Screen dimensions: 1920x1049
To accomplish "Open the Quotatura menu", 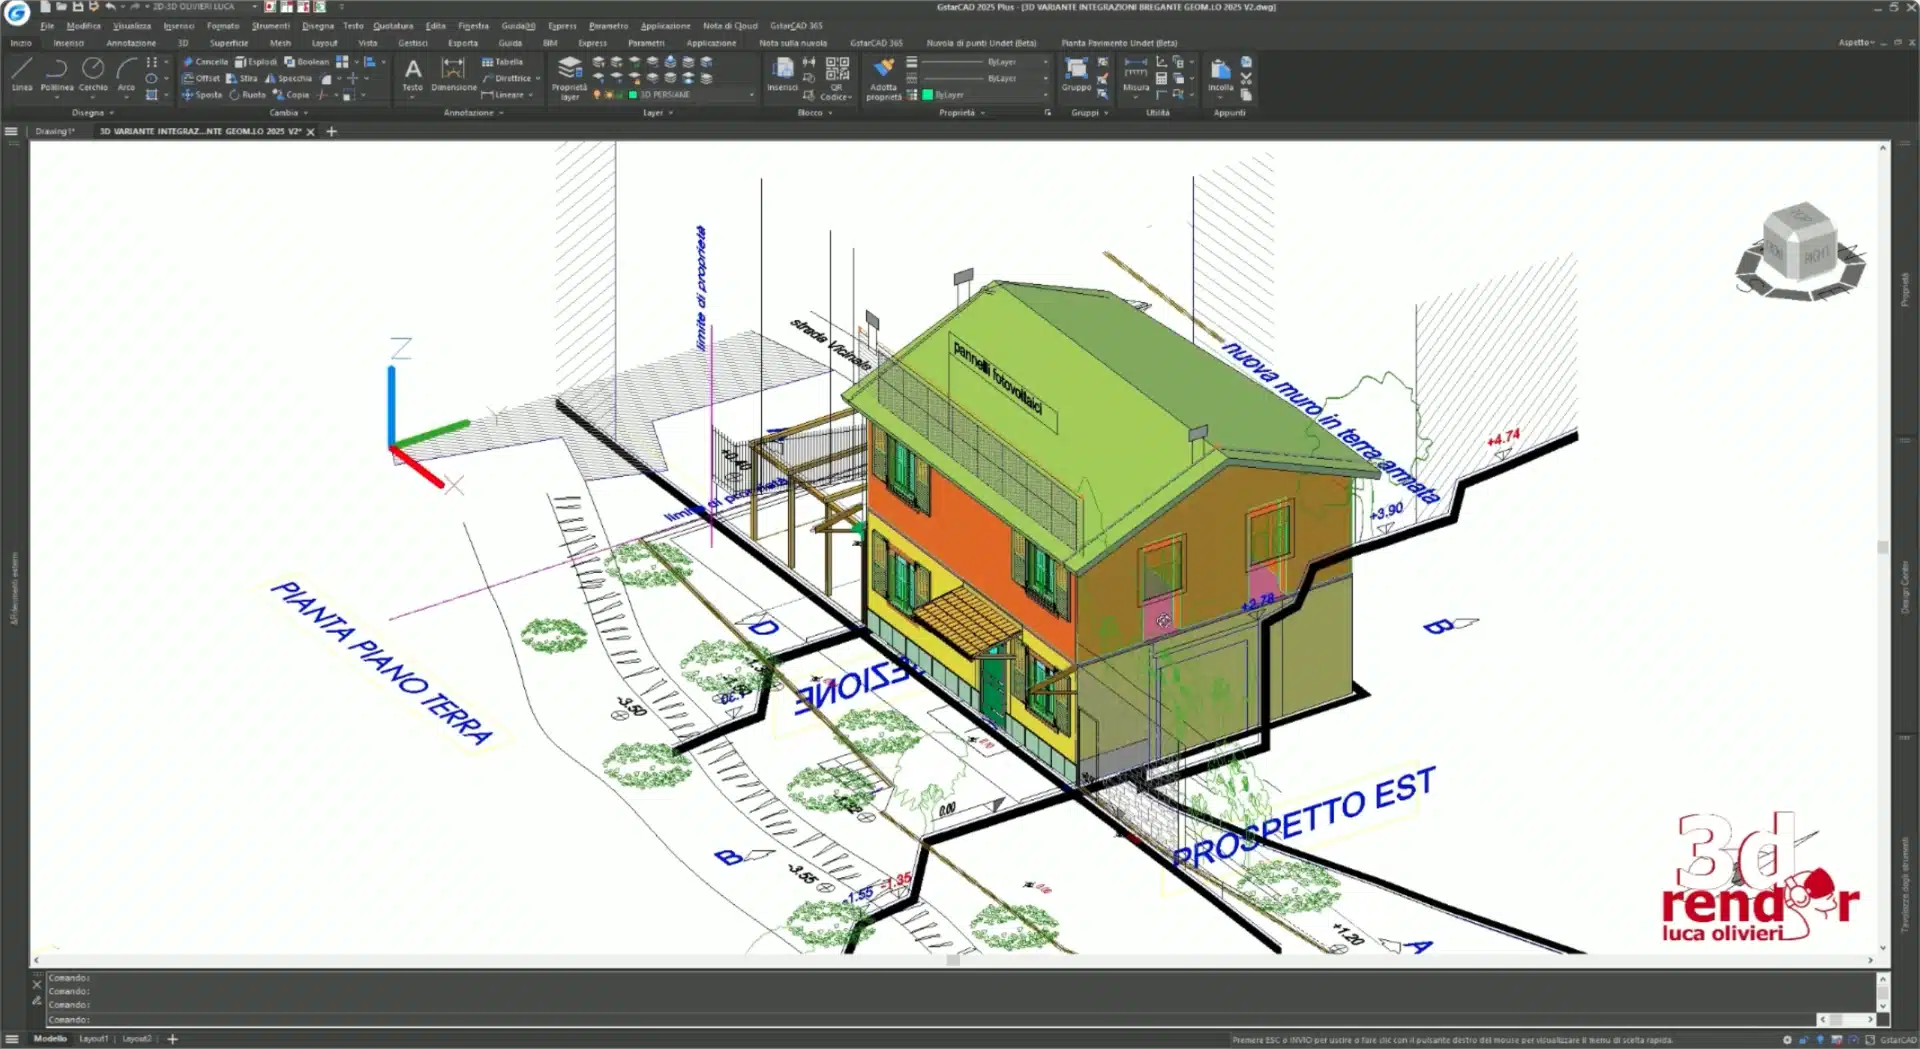I will [393, 26].
